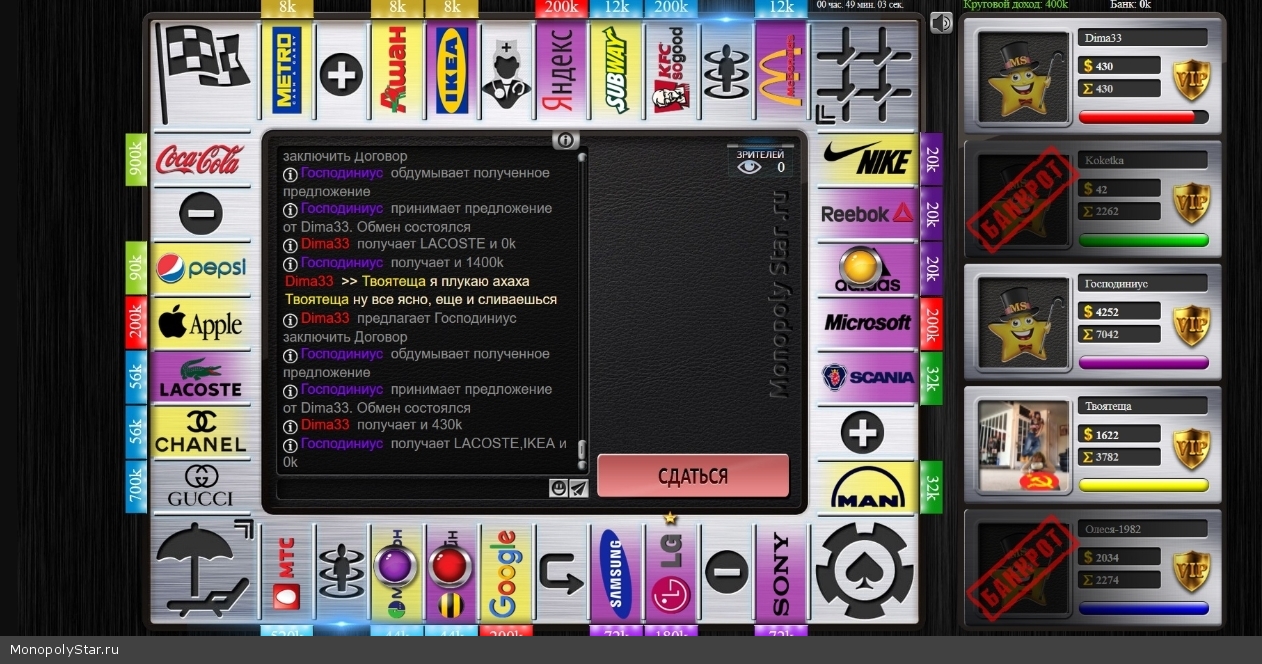Select the MAN property tile
1262x664 pixels.
tap(867, 487)
